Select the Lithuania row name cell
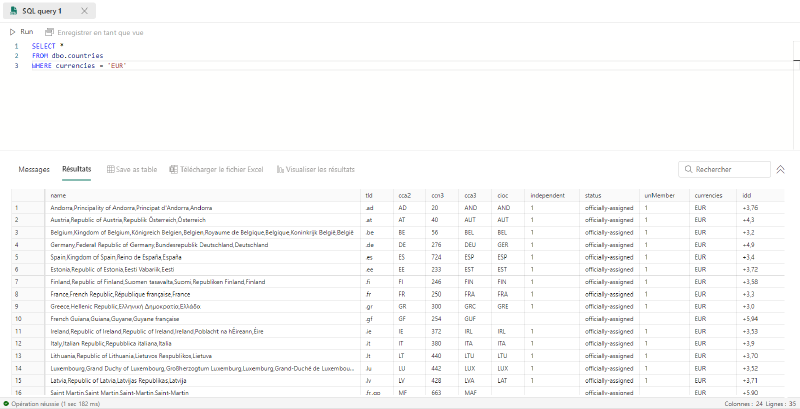Screen dimensions: 800x409 204,356
